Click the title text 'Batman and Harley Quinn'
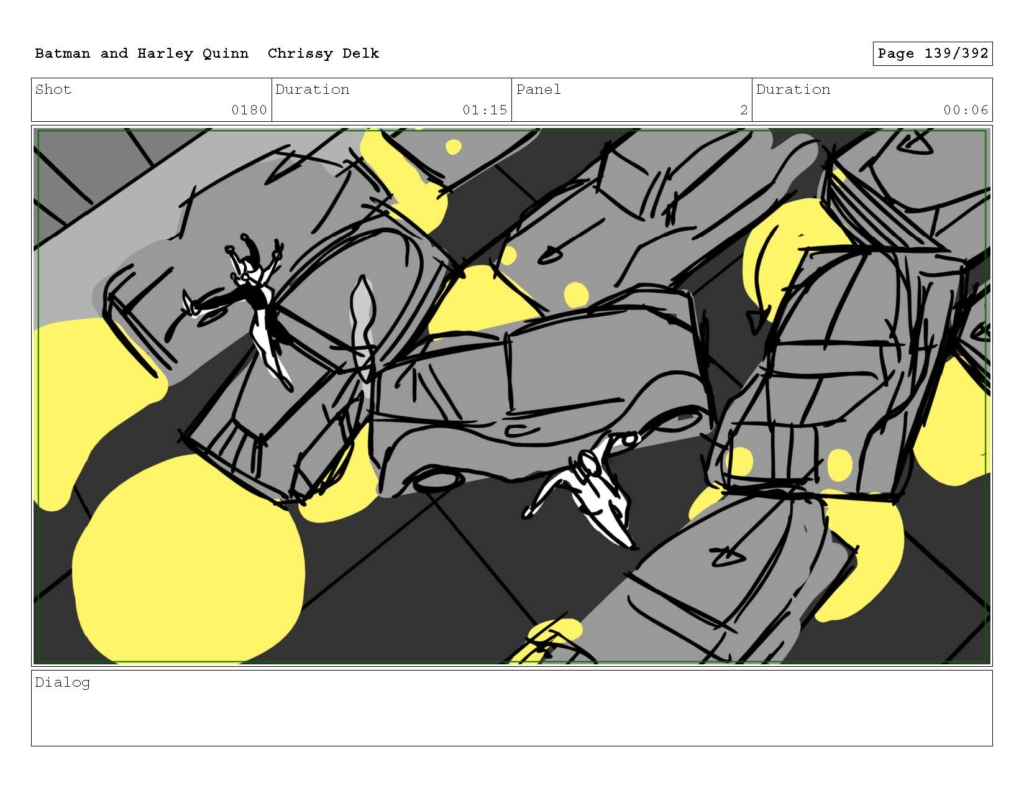 pos(141,54)
